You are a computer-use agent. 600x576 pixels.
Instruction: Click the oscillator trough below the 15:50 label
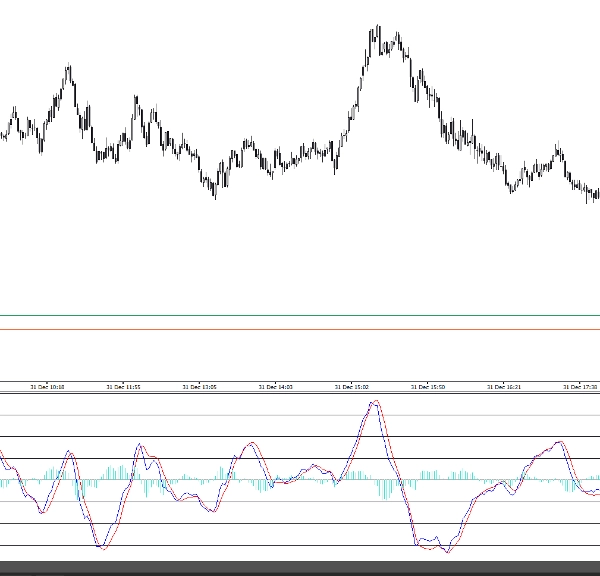point(447,550)
